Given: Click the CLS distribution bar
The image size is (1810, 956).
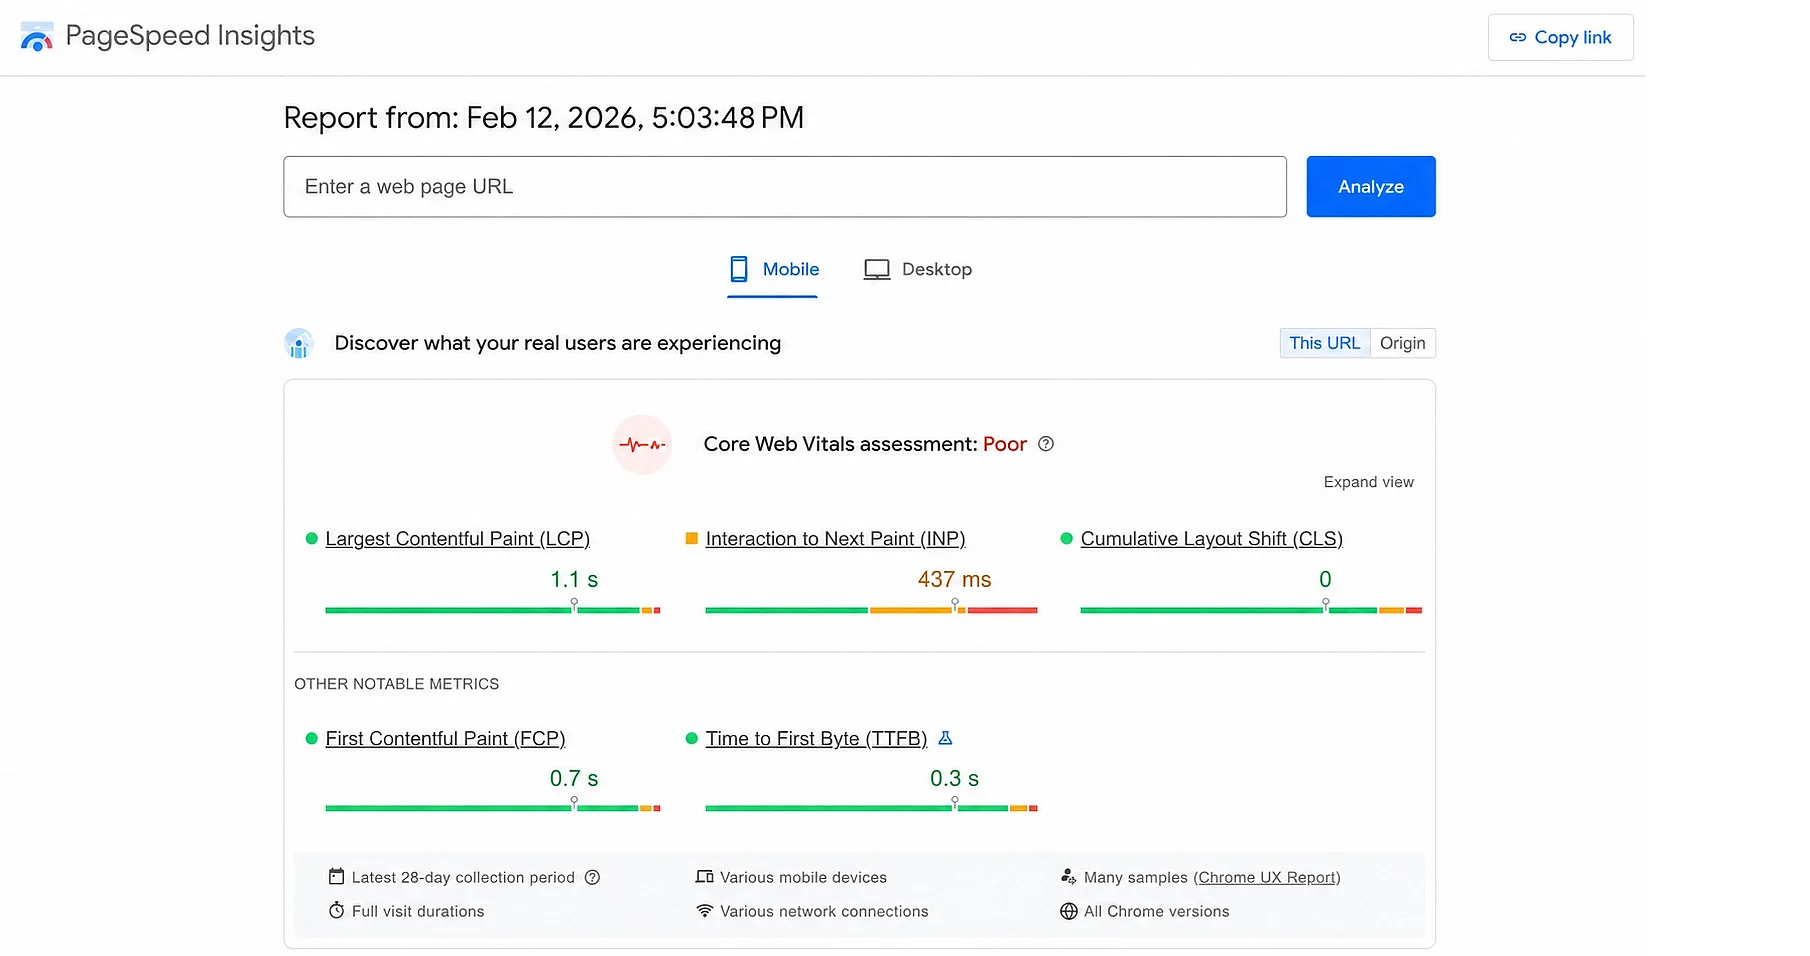Looking at the screenshot, I should click(x=1251, y=609).
